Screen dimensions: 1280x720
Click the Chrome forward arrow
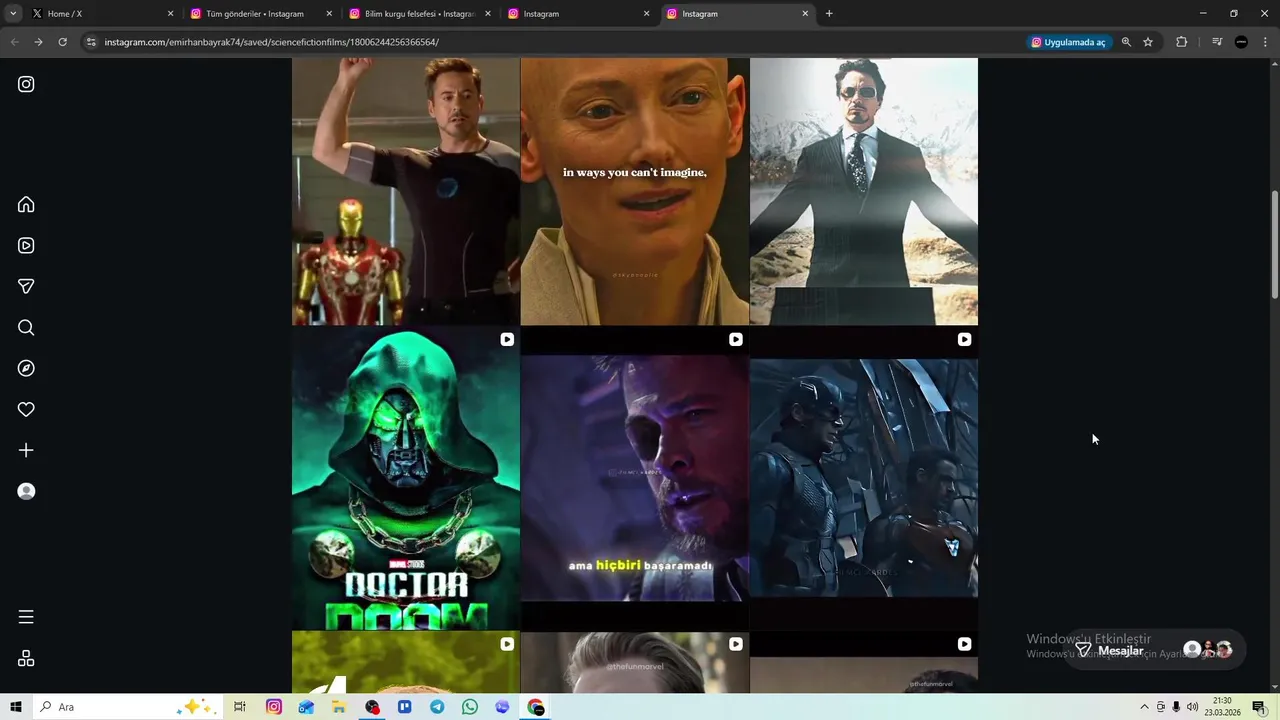click(x=38, y=42)
